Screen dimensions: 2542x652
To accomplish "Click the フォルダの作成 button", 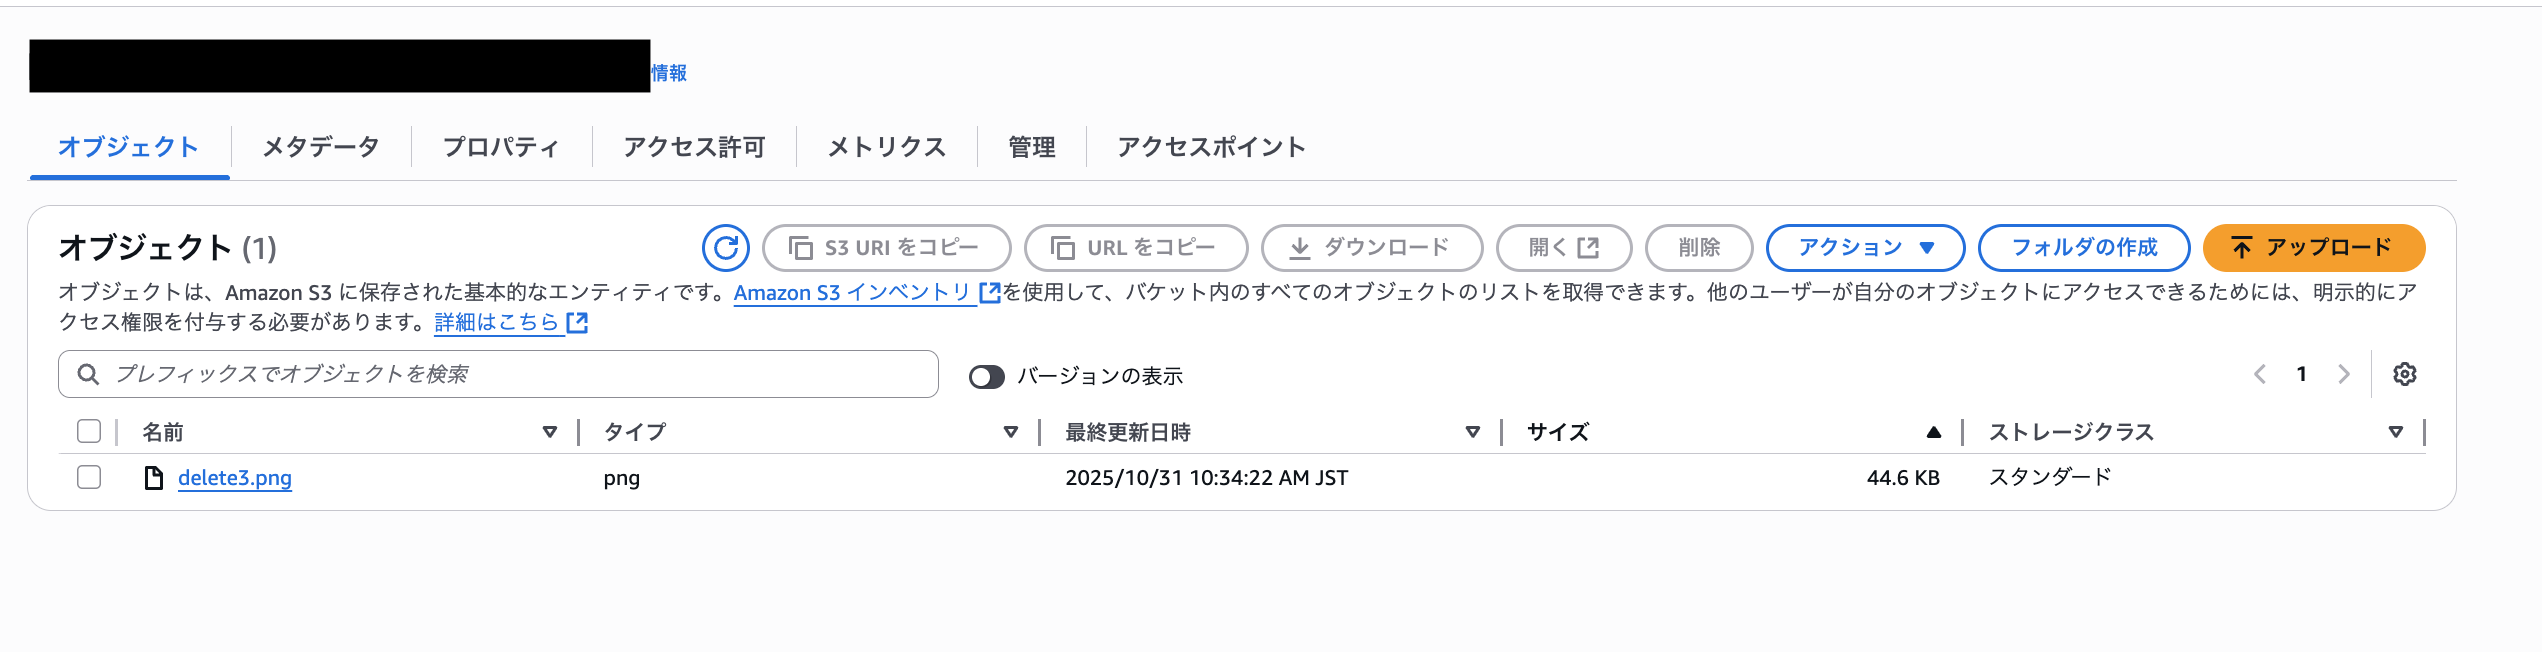I will 2083,248.
